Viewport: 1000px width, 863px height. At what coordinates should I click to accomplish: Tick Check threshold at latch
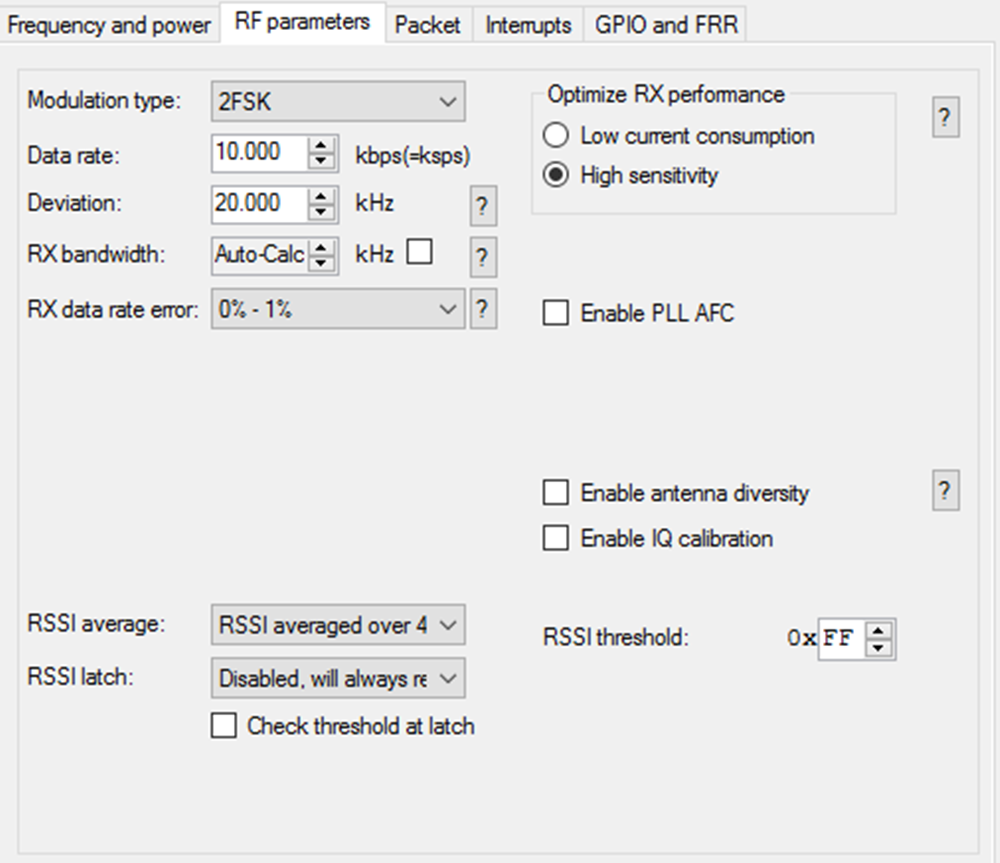pos(223,726)
